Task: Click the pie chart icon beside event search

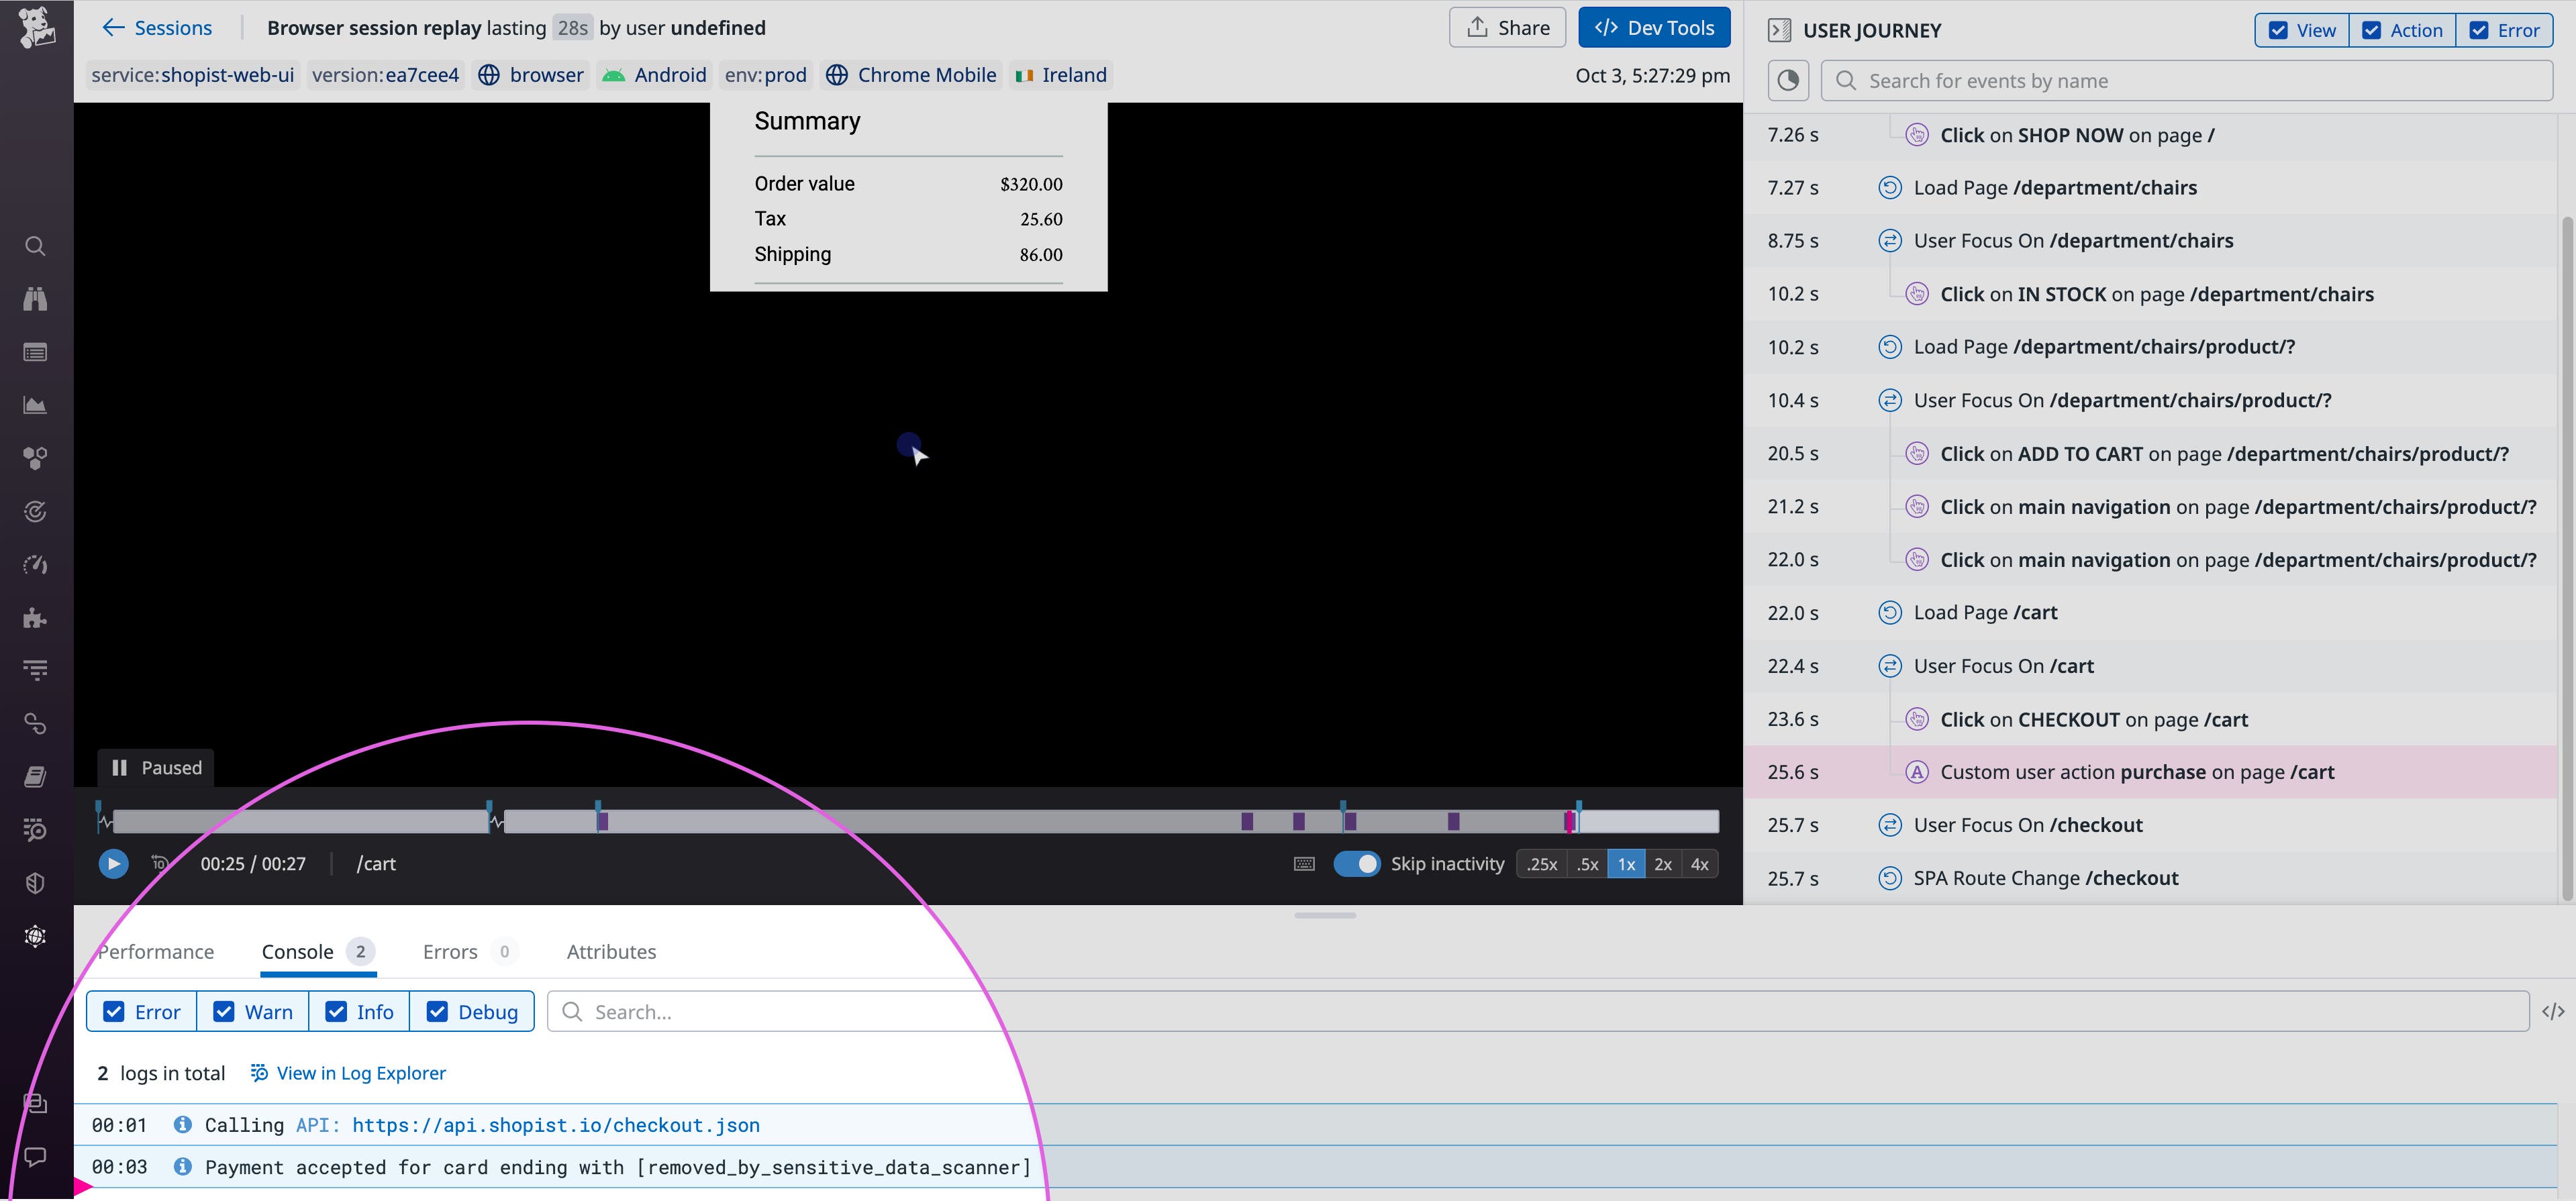Action: point(1788,80)
